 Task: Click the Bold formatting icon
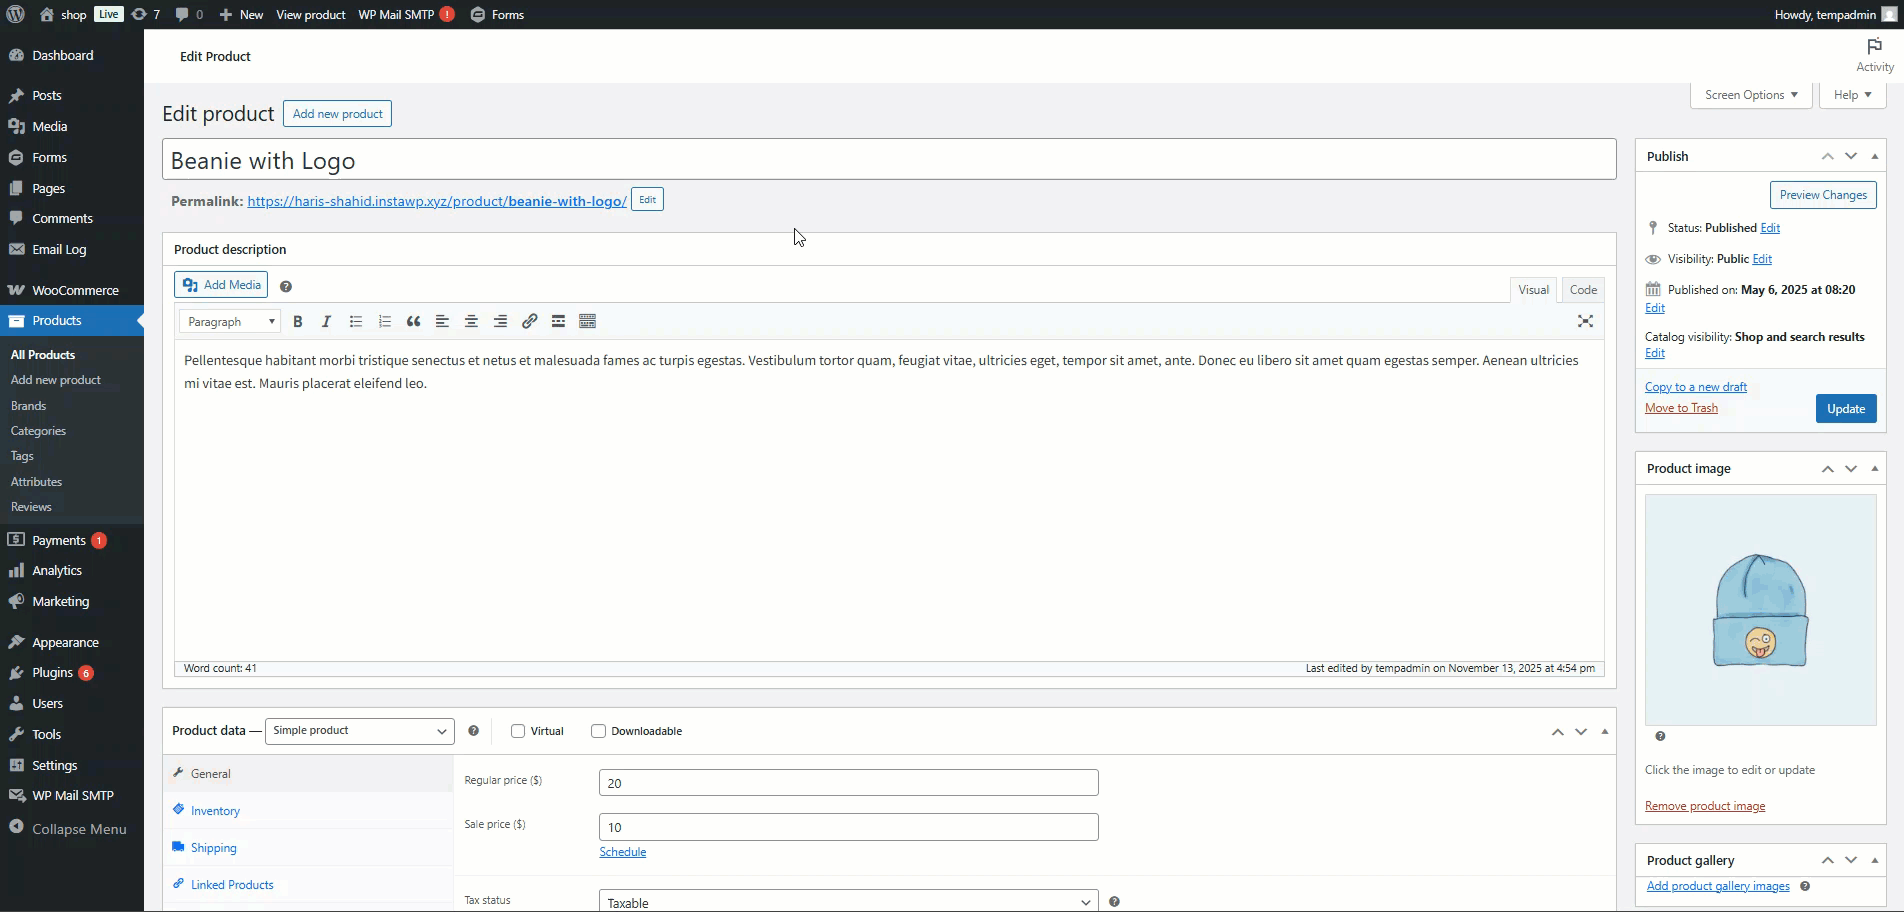297,321
